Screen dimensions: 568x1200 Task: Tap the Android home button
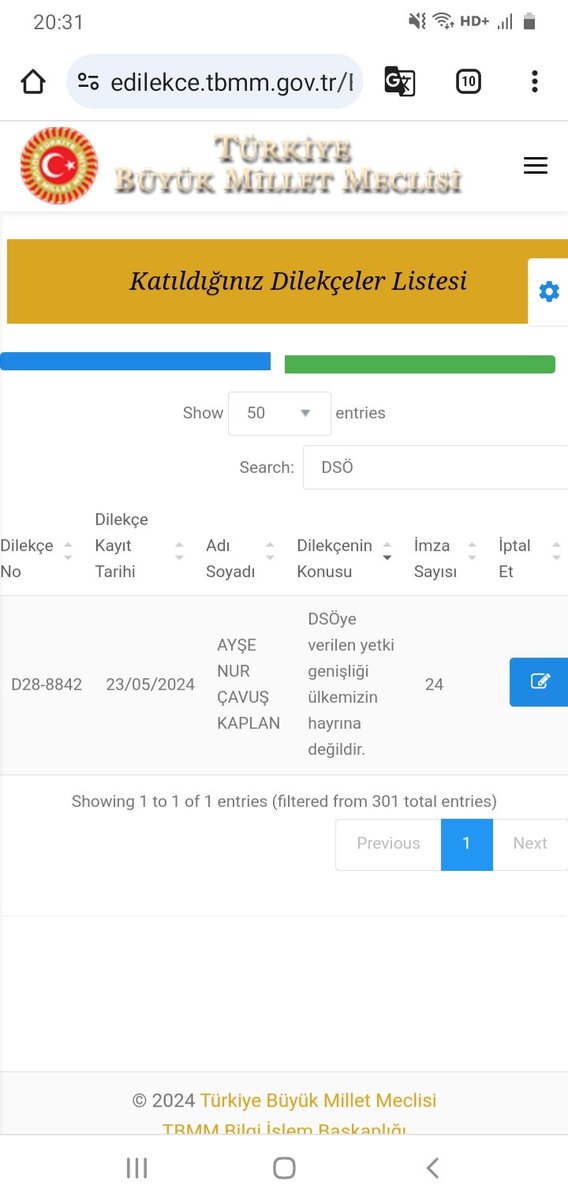tap(284, 1168)
